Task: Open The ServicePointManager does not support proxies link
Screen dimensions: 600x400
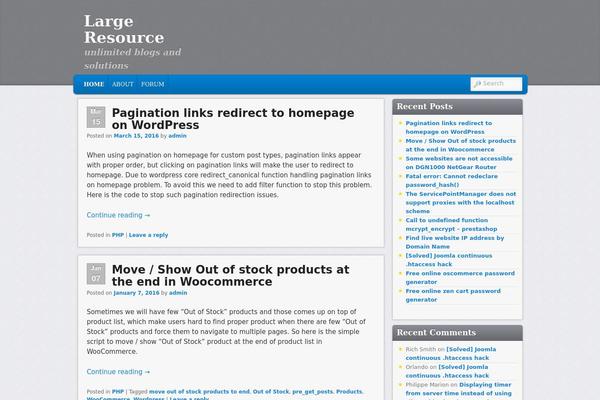Action: tap(461, 202)
